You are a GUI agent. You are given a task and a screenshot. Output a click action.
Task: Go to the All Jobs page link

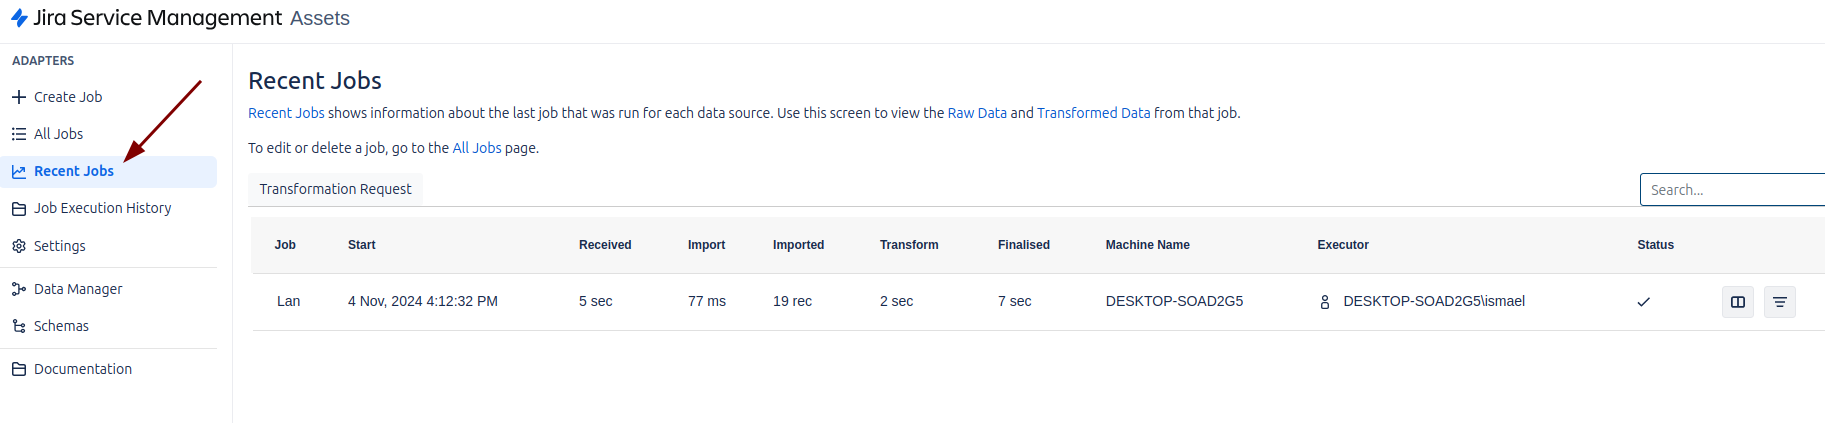477,148
